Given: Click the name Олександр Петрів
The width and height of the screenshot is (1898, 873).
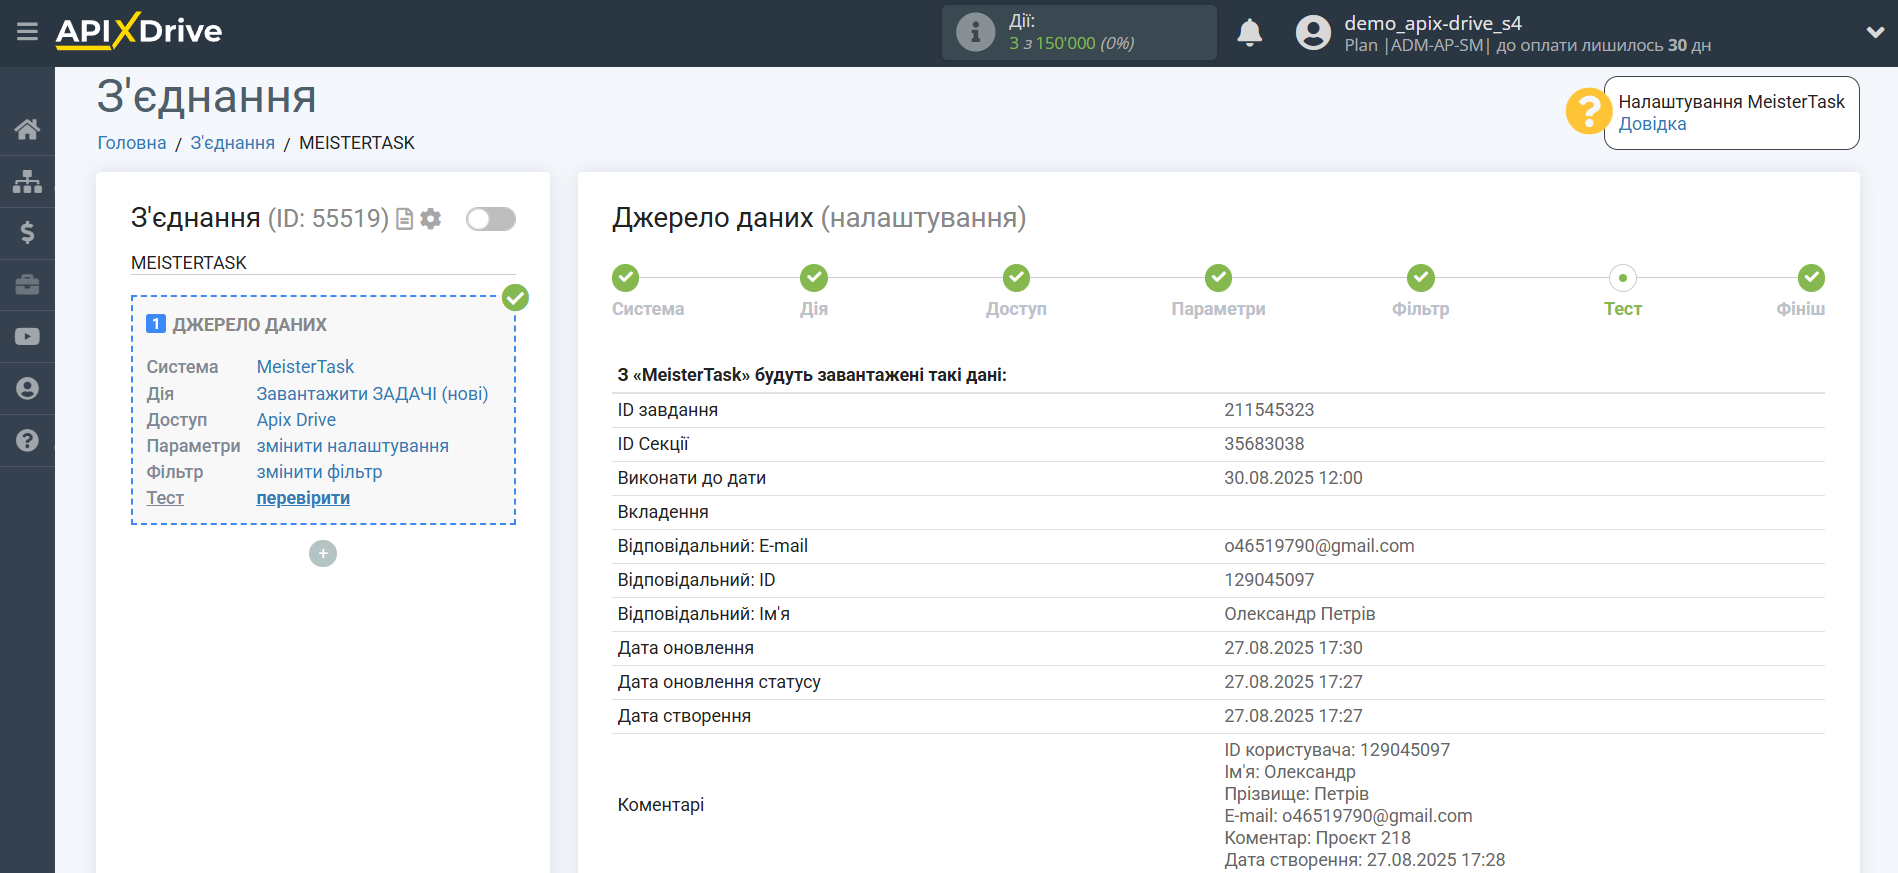Looking at the screenshot, I should coord(1300,614).
